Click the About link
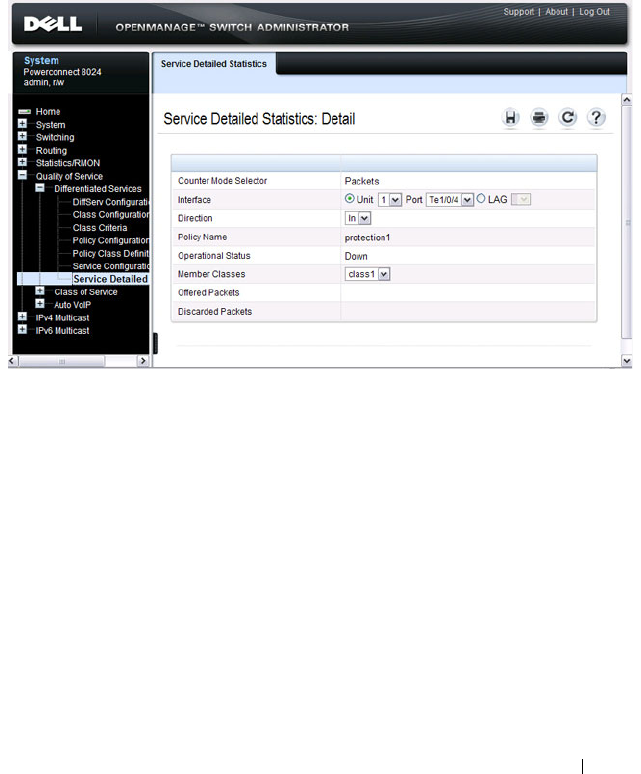 tap(557, 12)
